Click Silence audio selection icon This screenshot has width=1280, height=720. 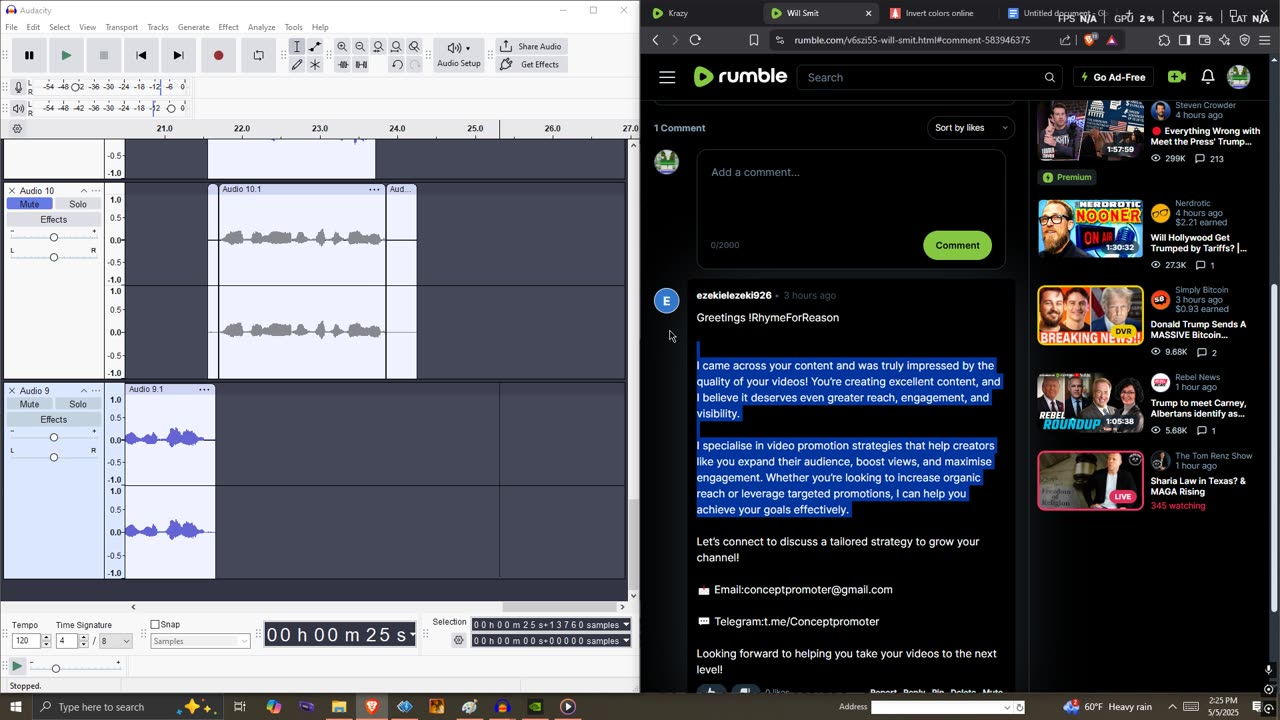click(361, 64)
